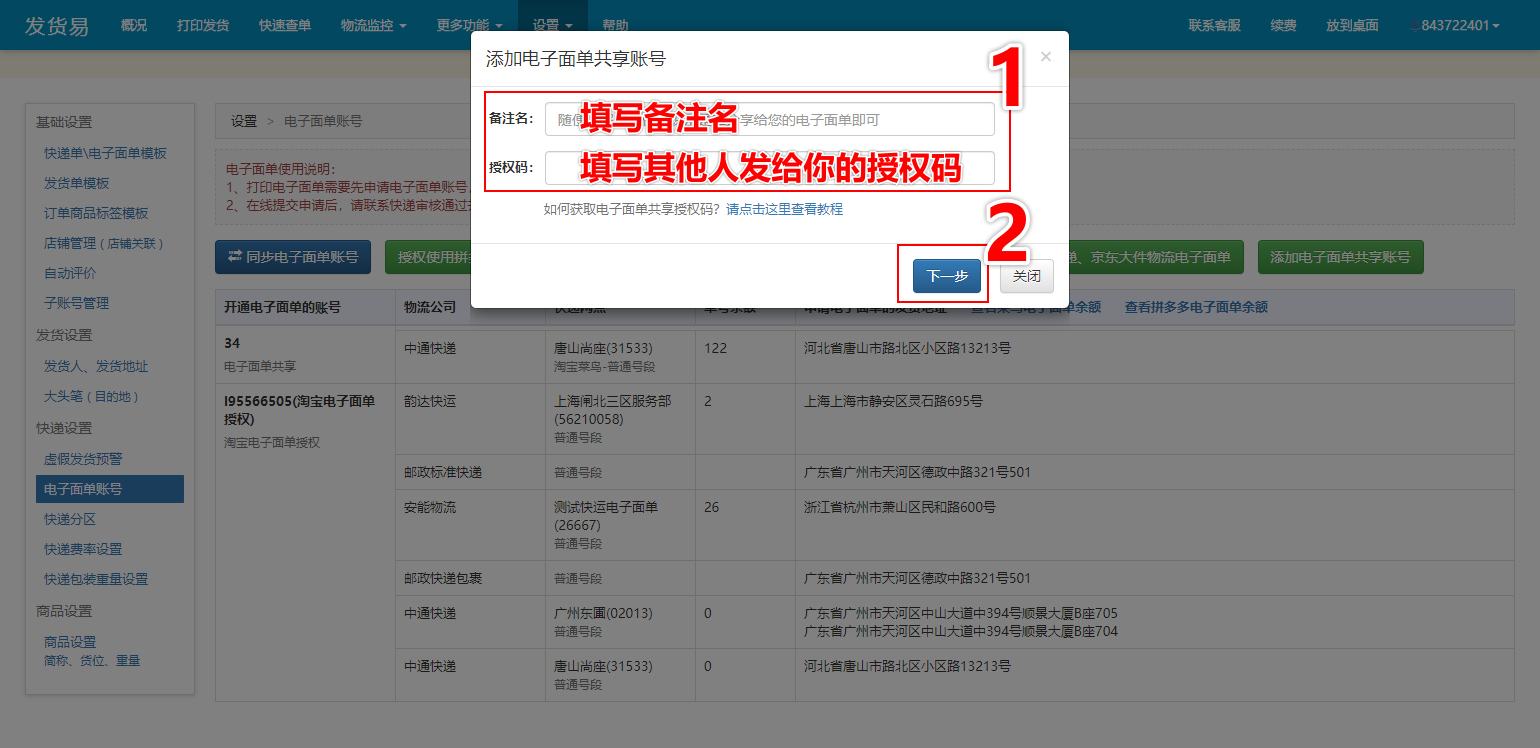Click the 关闭 button in the dialog
The width and height of the screenshot is (1540, 748).
coord(1027,276)
